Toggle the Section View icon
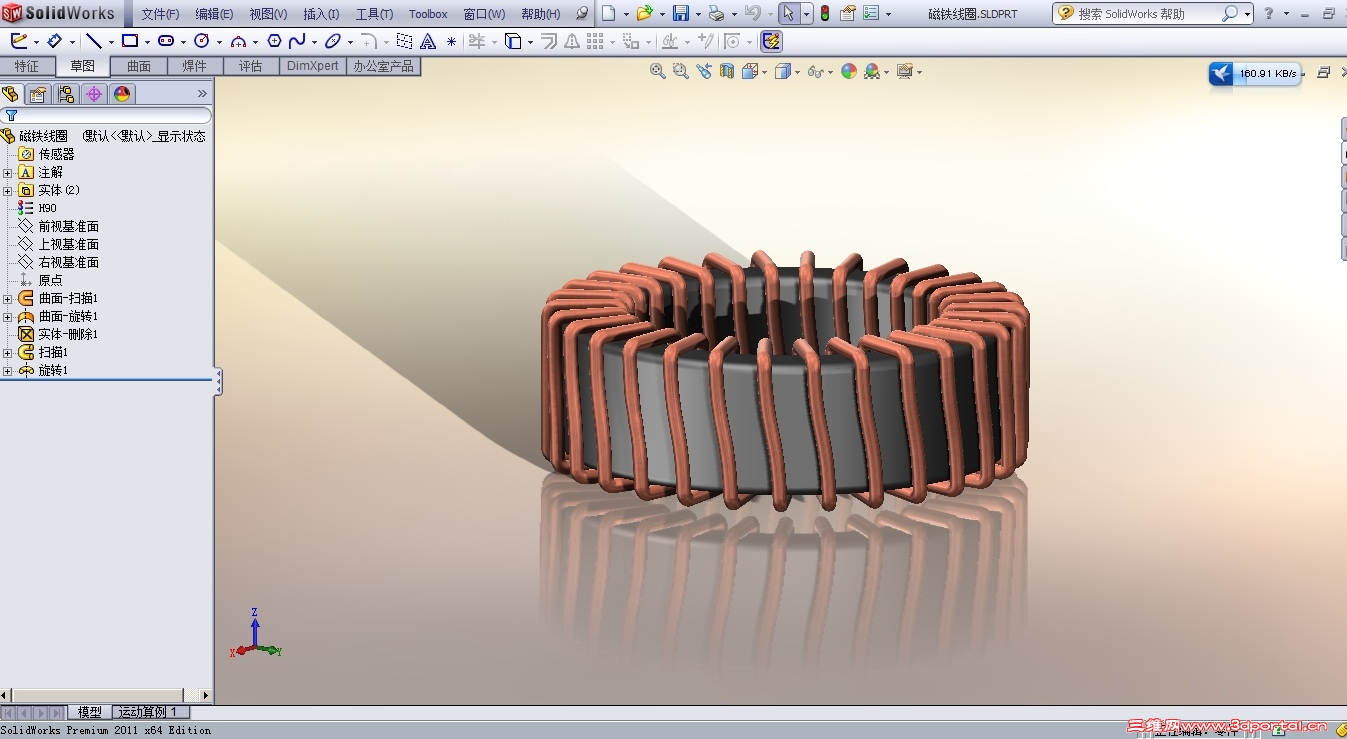The height and width of the screenshot is (739, 1347). click(x=727, y=71)
